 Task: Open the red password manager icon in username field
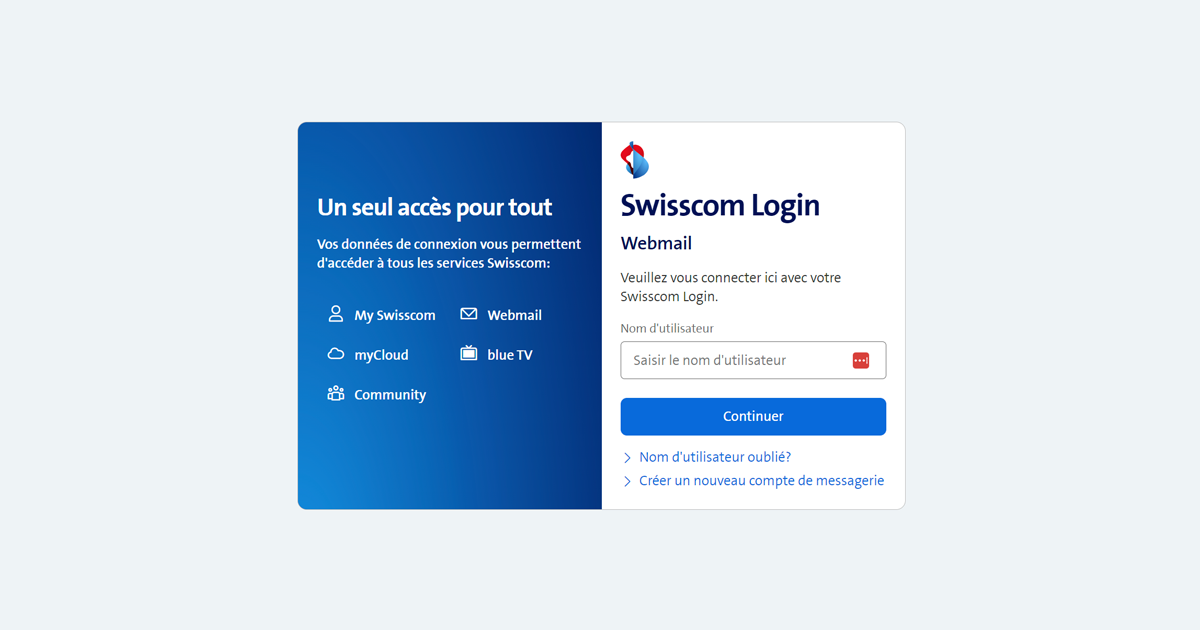pyautogui.click(x=861, y=360)
